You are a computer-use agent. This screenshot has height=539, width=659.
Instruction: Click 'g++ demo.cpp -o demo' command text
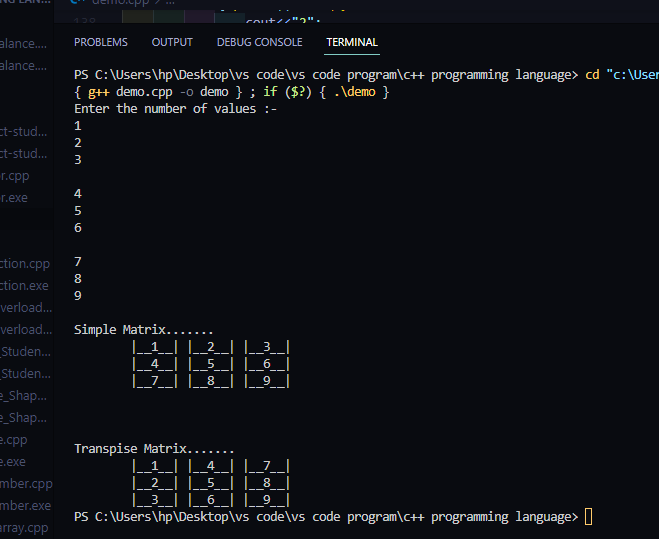tap(158, 92)
